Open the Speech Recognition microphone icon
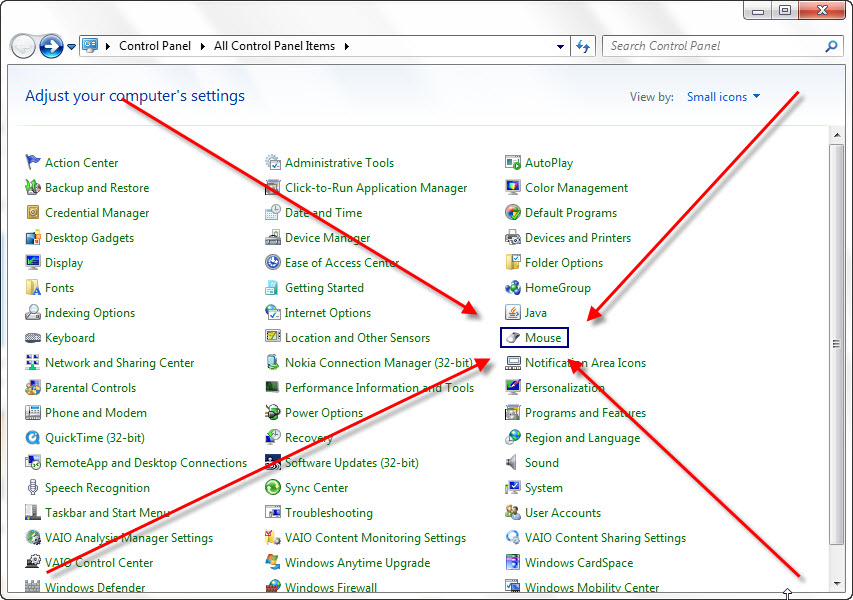Screen dimensions: 853x600 (x=33, y=487)
